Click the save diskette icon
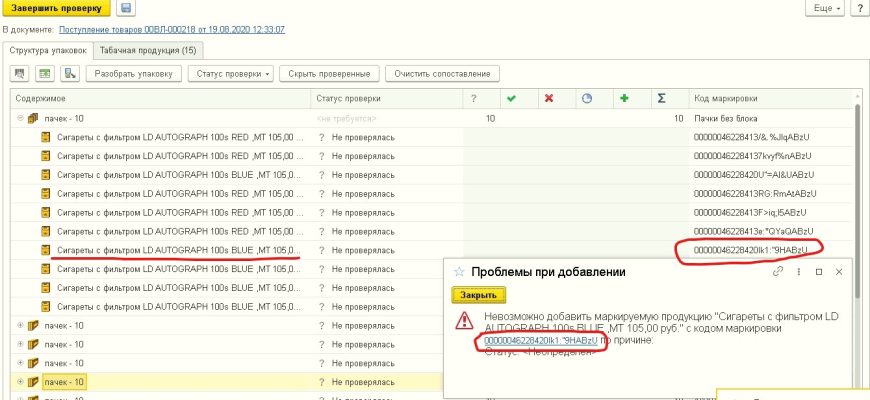Screen dimensions: 870x400 [x=126, y=9]
